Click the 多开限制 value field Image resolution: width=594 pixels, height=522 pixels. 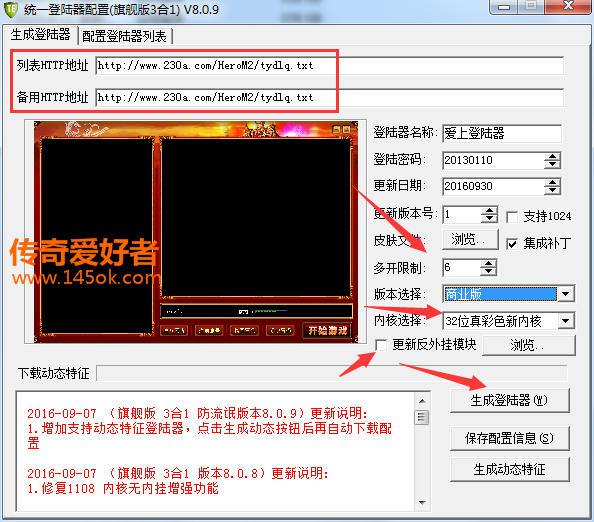coord(461,267)
